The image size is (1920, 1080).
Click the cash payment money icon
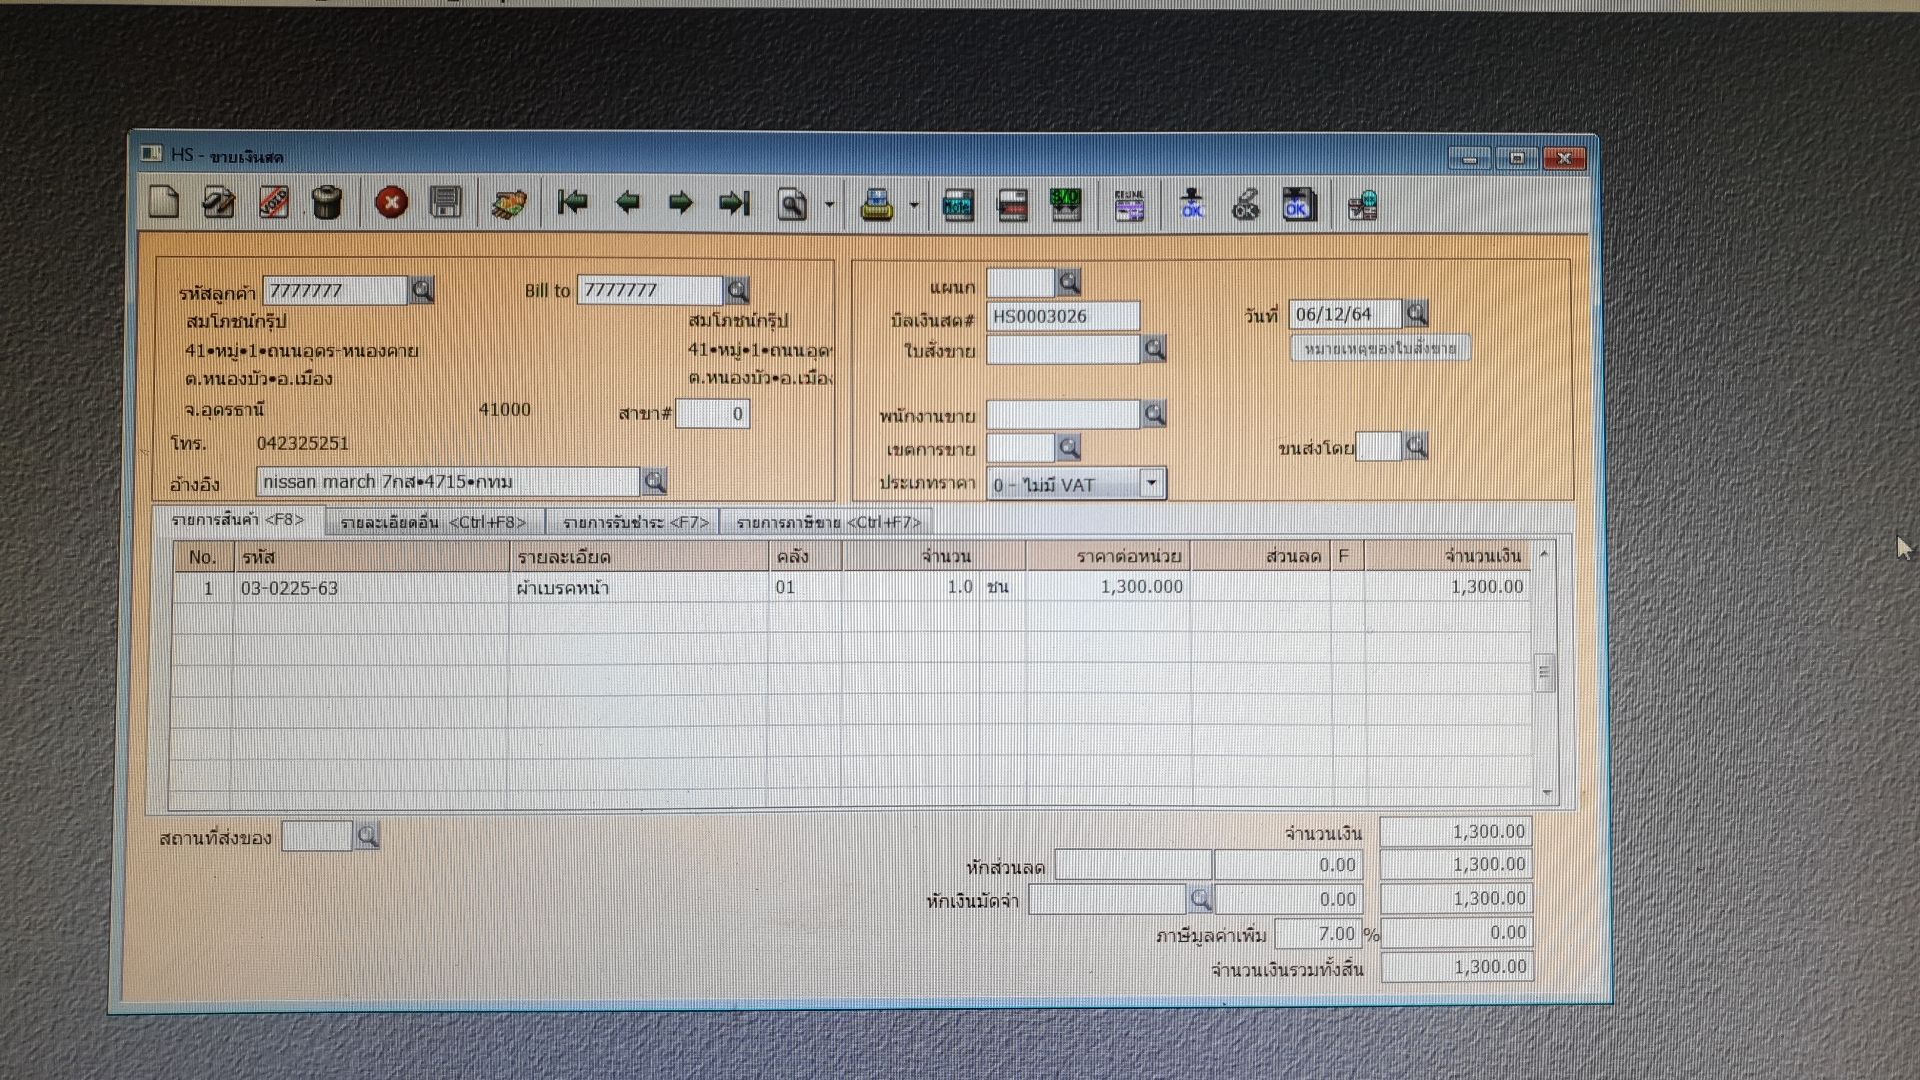tap(509, 204)
